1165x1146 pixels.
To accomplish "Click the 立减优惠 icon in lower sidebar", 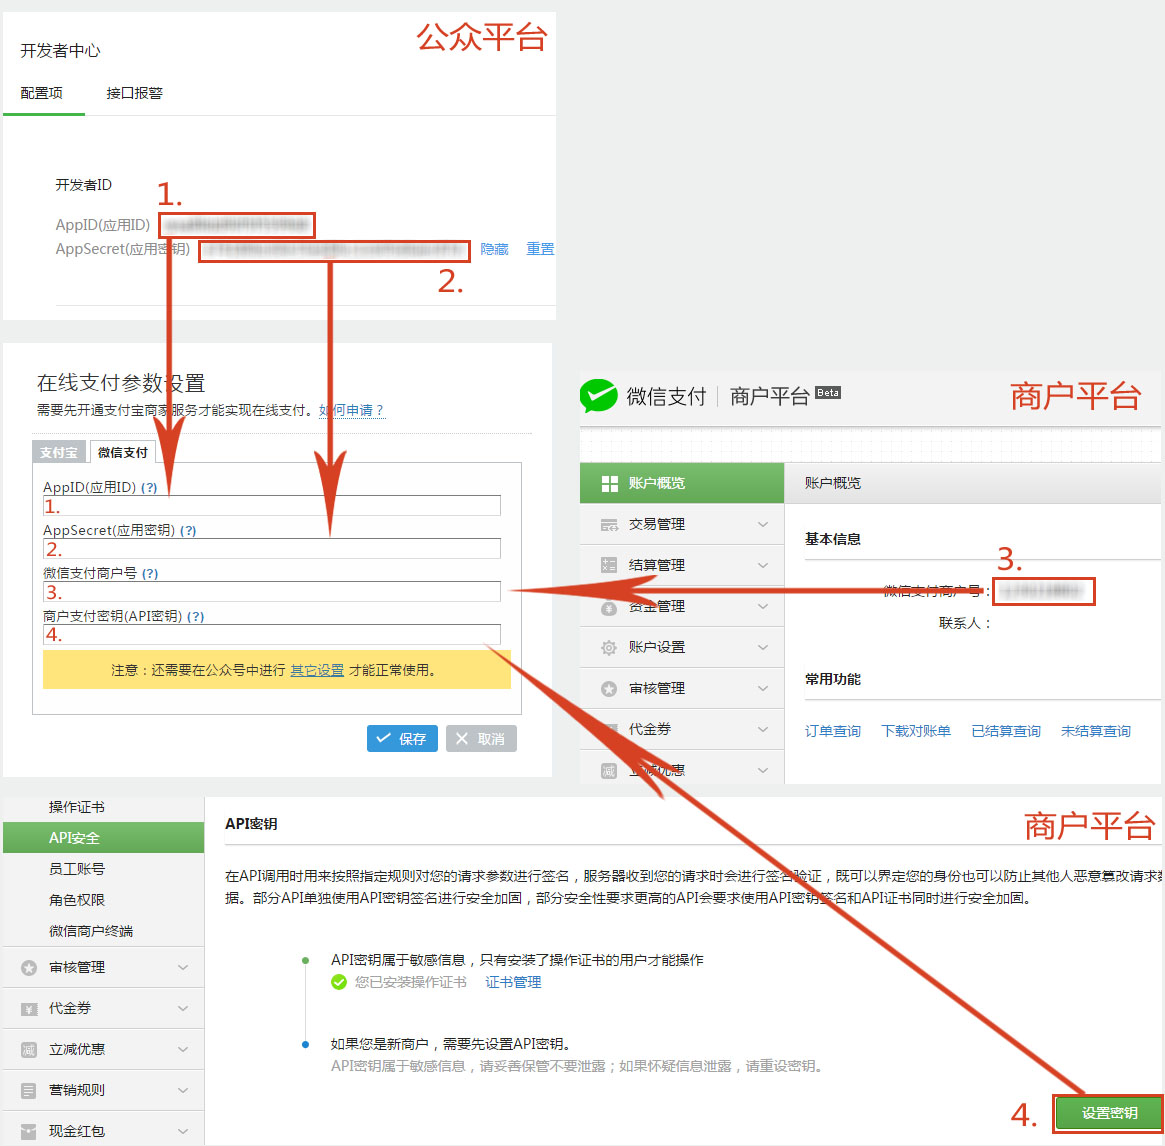I will pos(29,1049).
